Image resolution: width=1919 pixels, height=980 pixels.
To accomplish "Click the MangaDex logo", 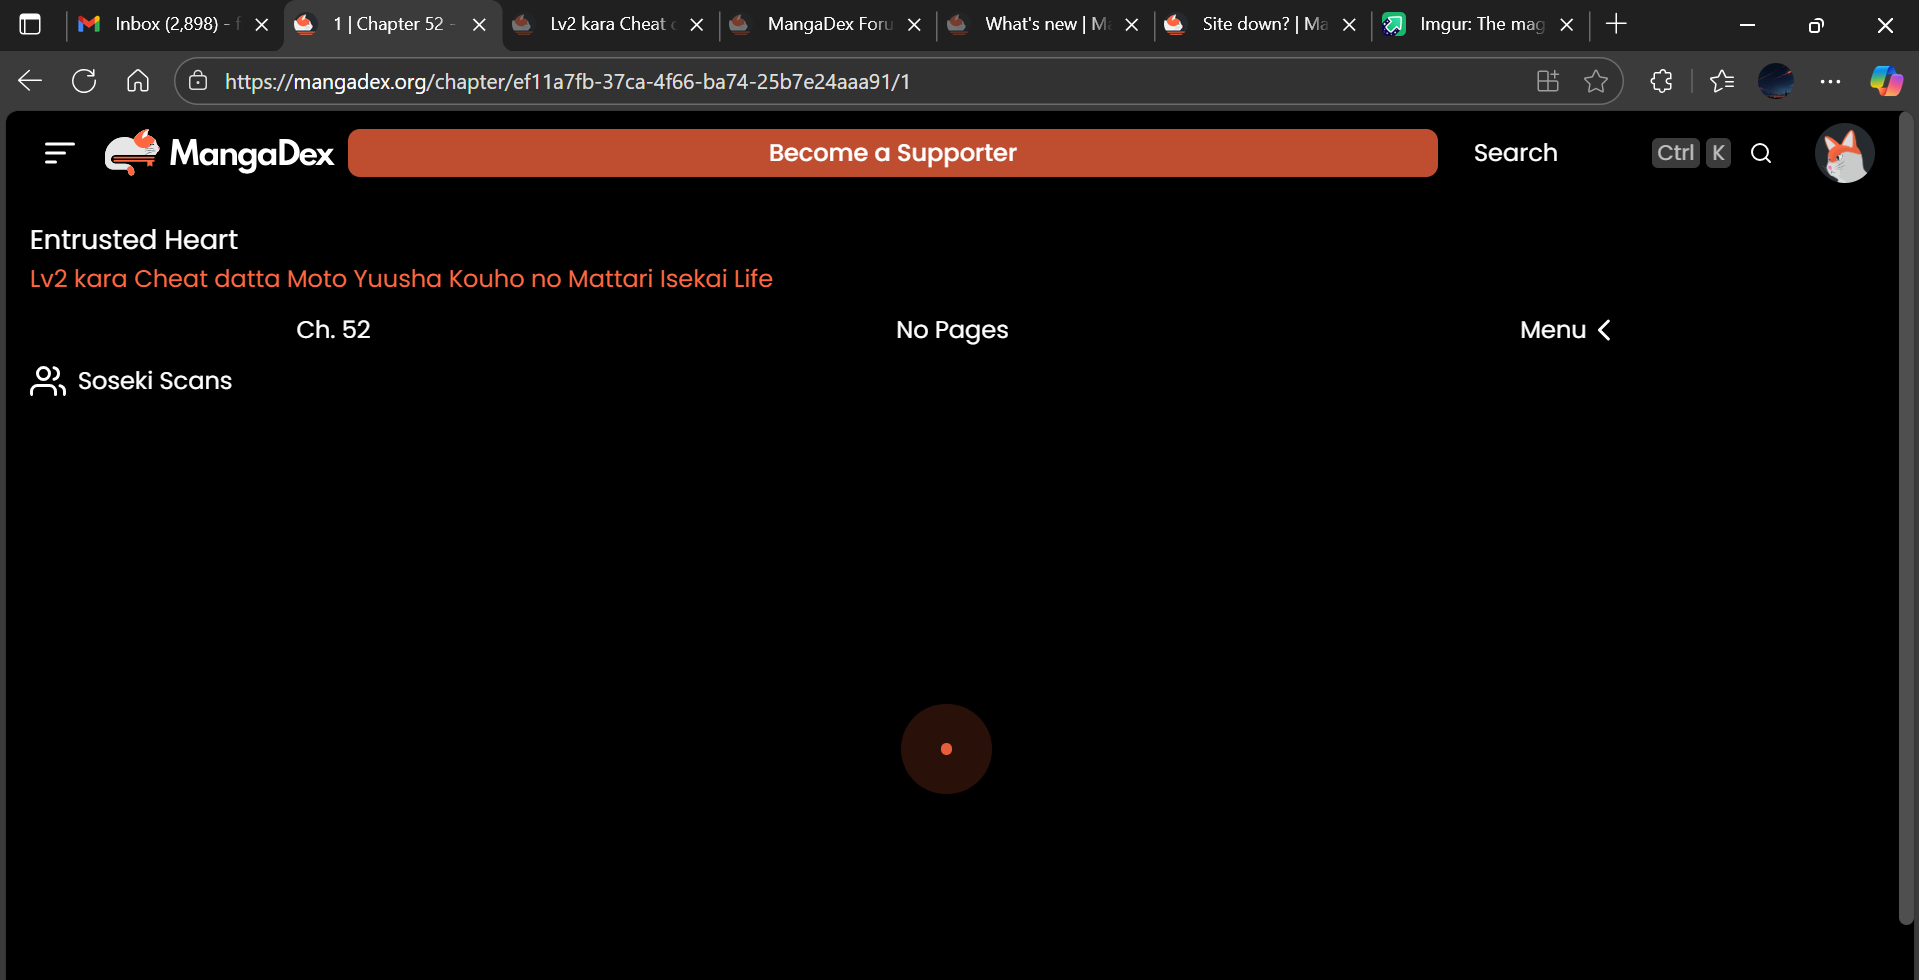I will click(x=220, y=153).
